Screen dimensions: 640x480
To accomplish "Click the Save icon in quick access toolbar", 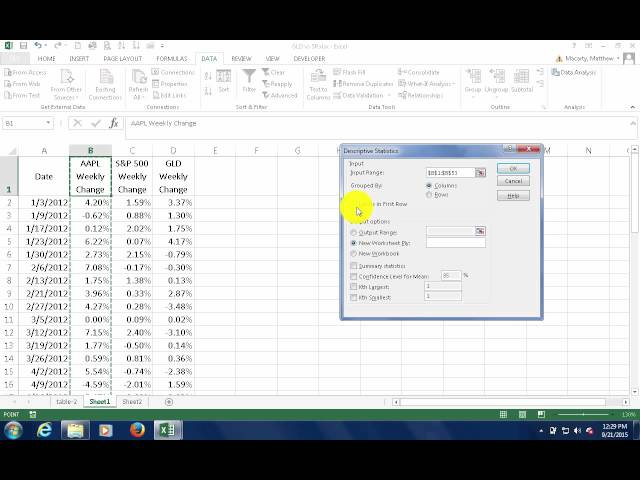I will [x=23, y=46].
